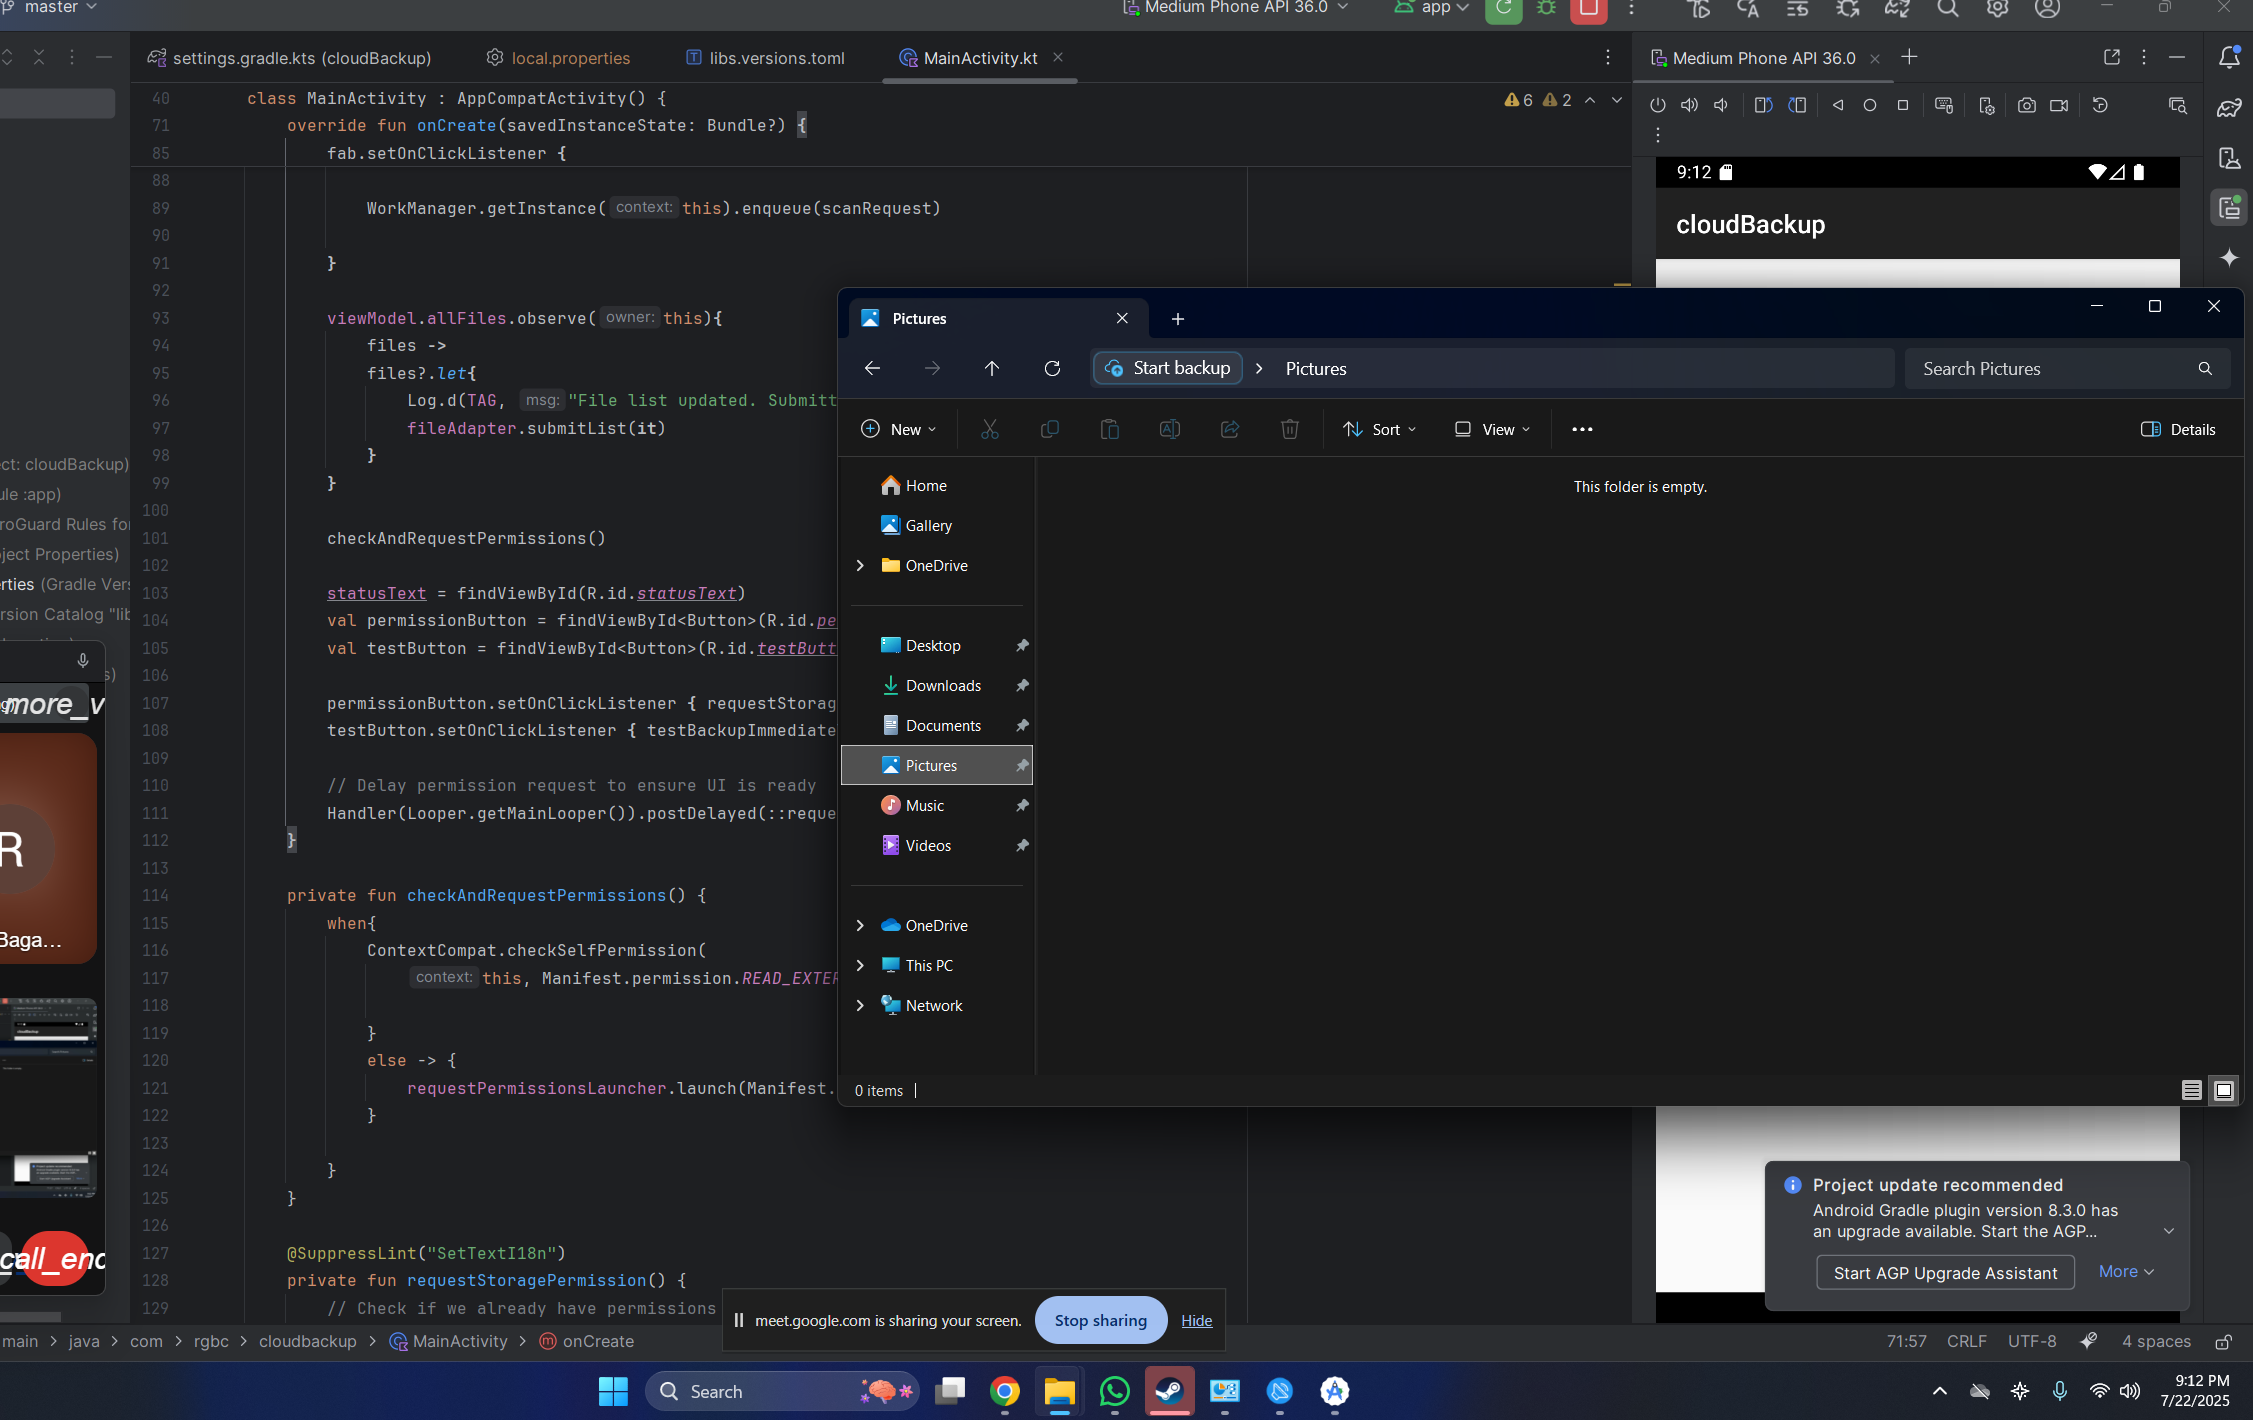Open the Gradle elephant tool window
2253x1420 pixels.
[x=2229, y=108]
